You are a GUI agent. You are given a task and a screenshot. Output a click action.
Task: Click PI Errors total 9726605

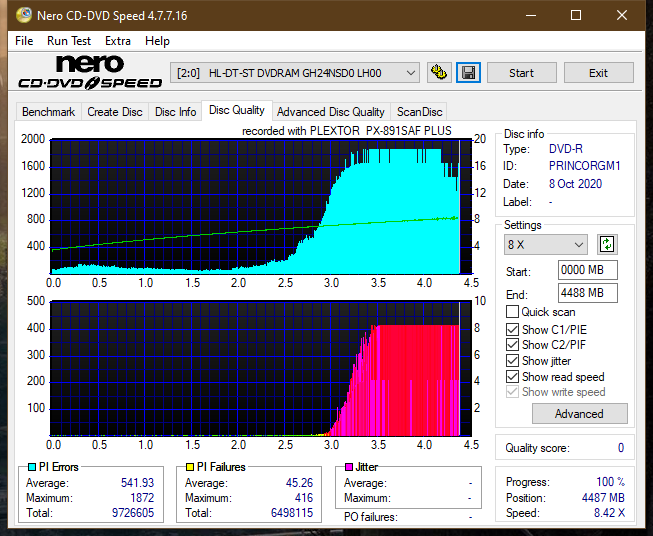pyautogui.click(x=133, y=513)
